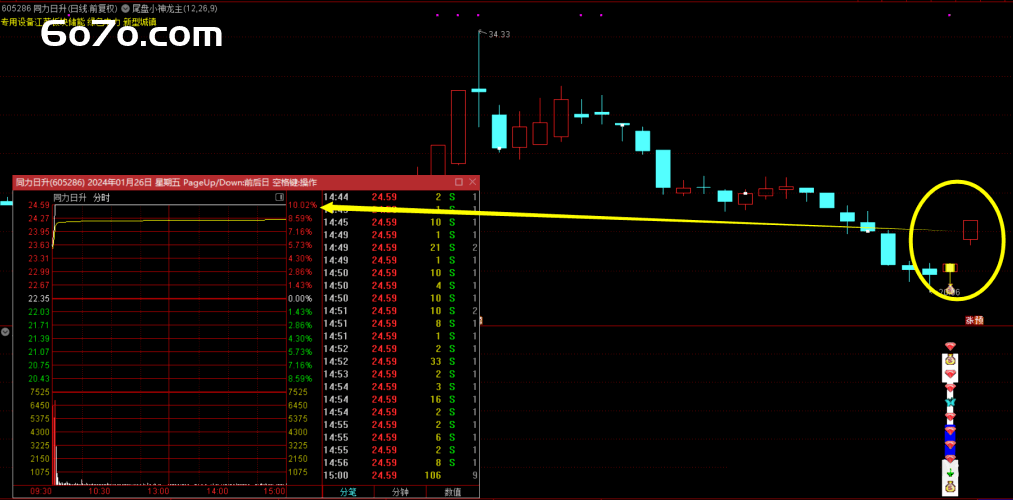This screenshot has width=1013, height=500.
Task: Click the money bag under the yellow candle
Action: [950, 288]
